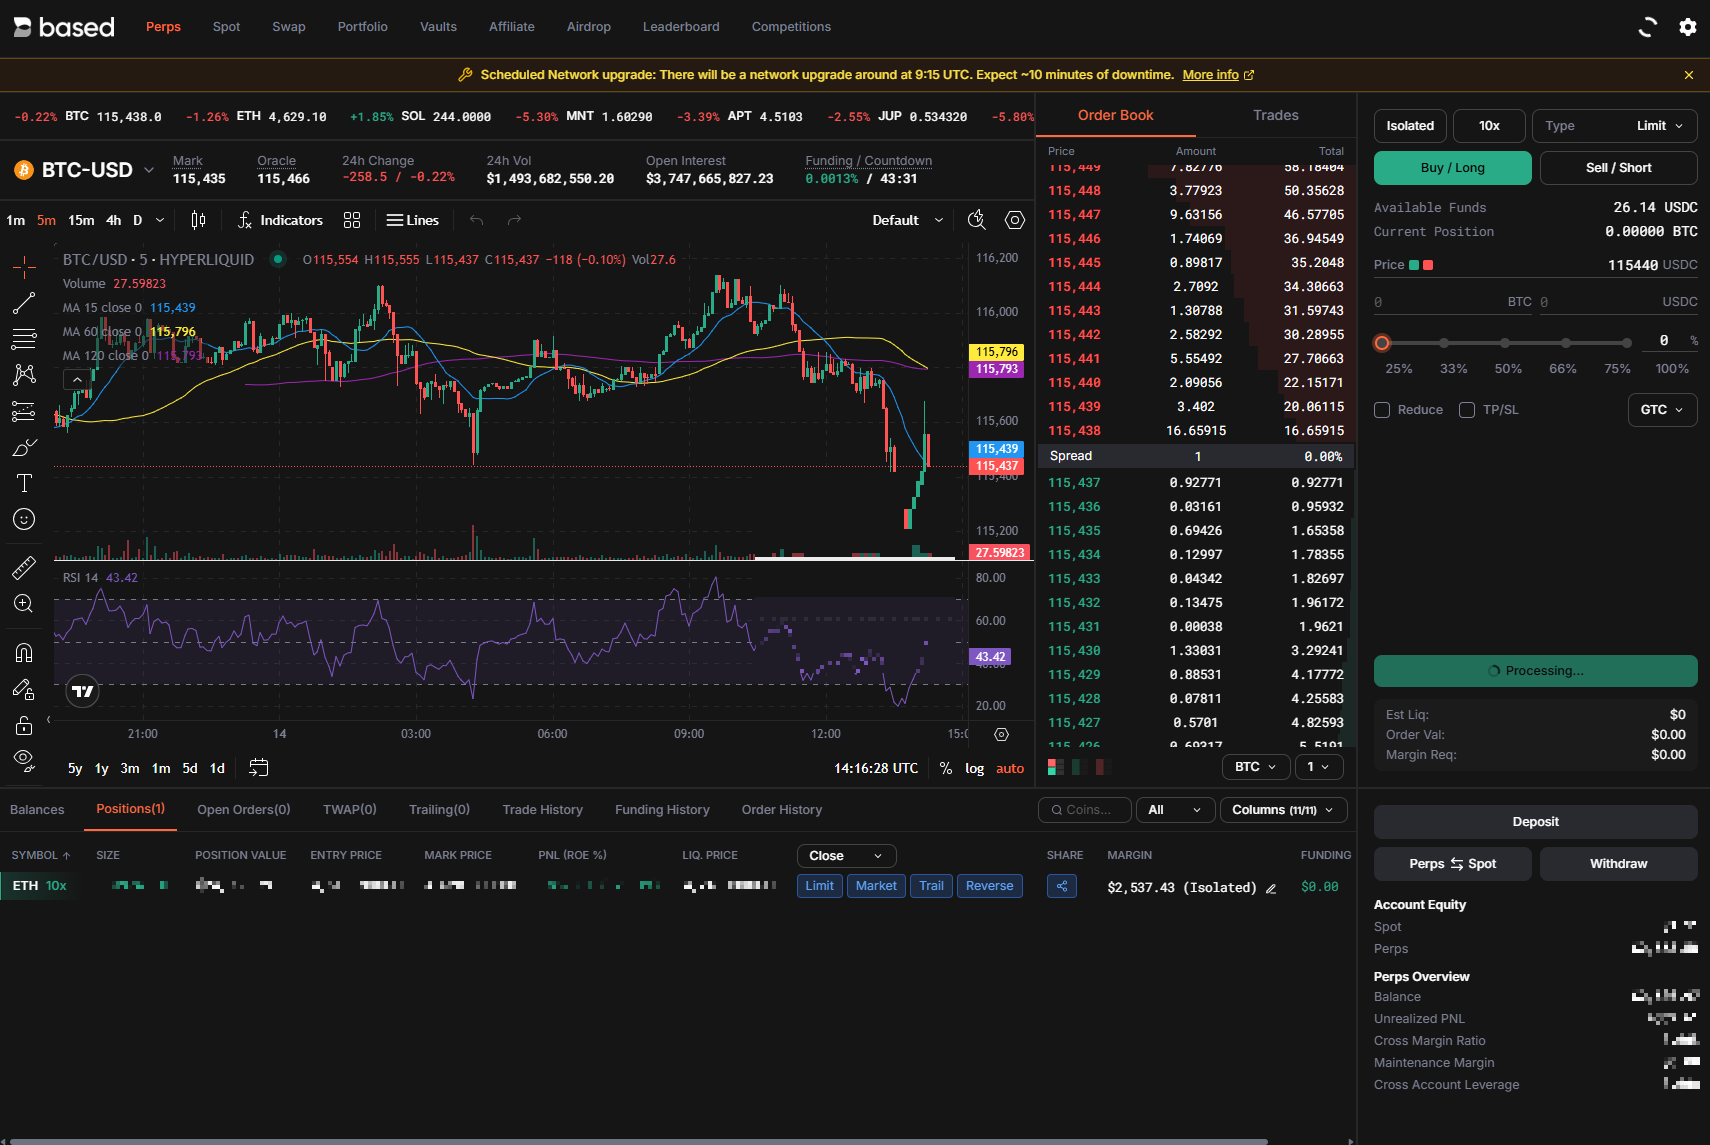Go to the Spot page
The height and width of the screenshot is (1145, 1710).
click(x=226, y=27)
